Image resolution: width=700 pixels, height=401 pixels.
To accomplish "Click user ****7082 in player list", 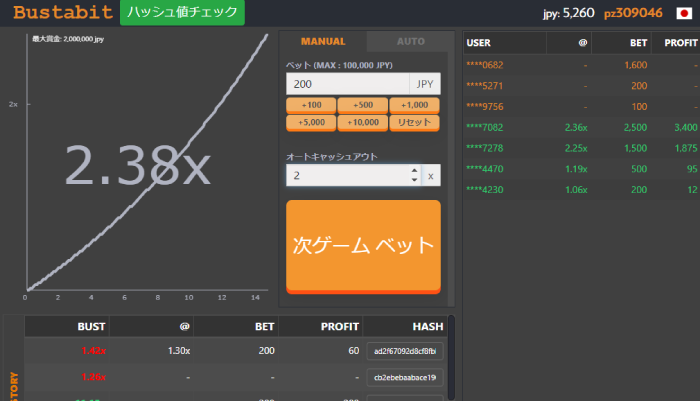I will (486, 127).
